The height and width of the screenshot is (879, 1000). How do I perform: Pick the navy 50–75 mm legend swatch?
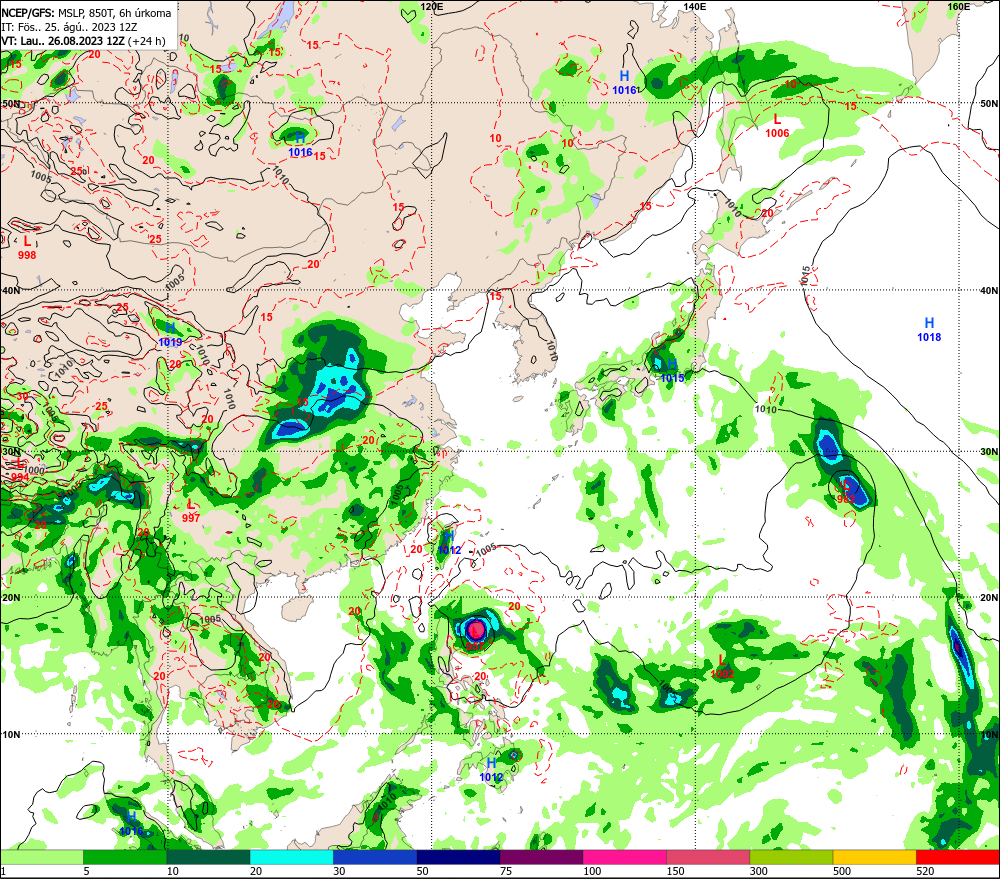[x=458, y=857]
